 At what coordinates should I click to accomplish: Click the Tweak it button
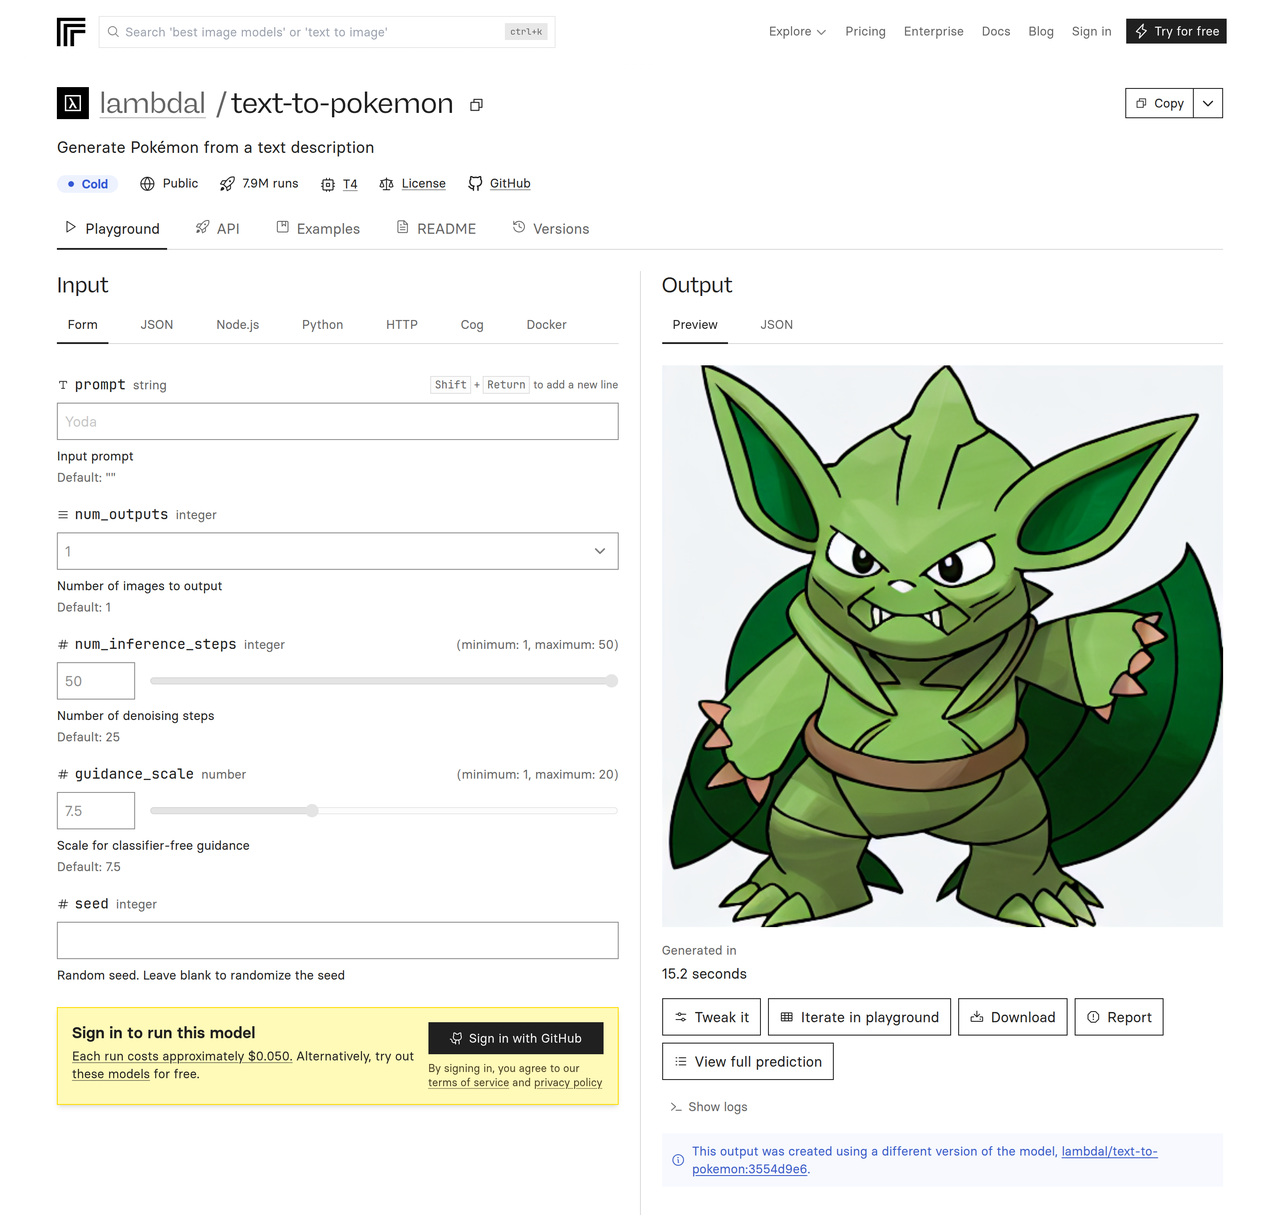point(711,1017)
